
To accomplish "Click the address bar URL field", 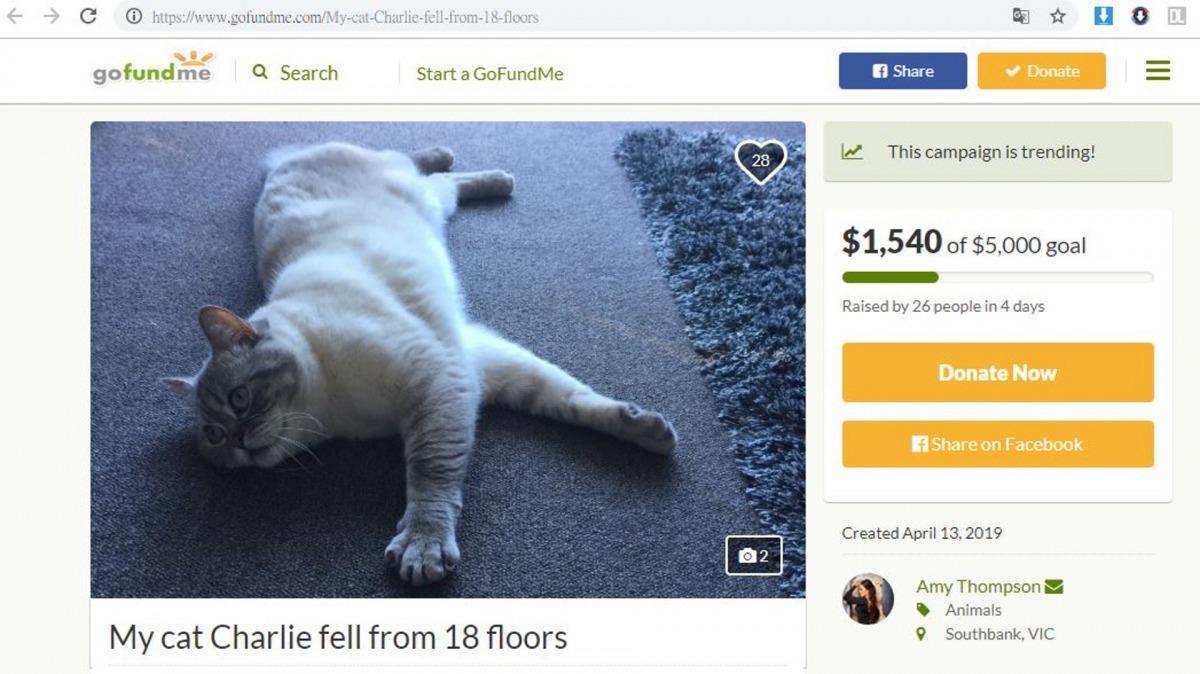I will pyautogui.click(x=560, y=17).
